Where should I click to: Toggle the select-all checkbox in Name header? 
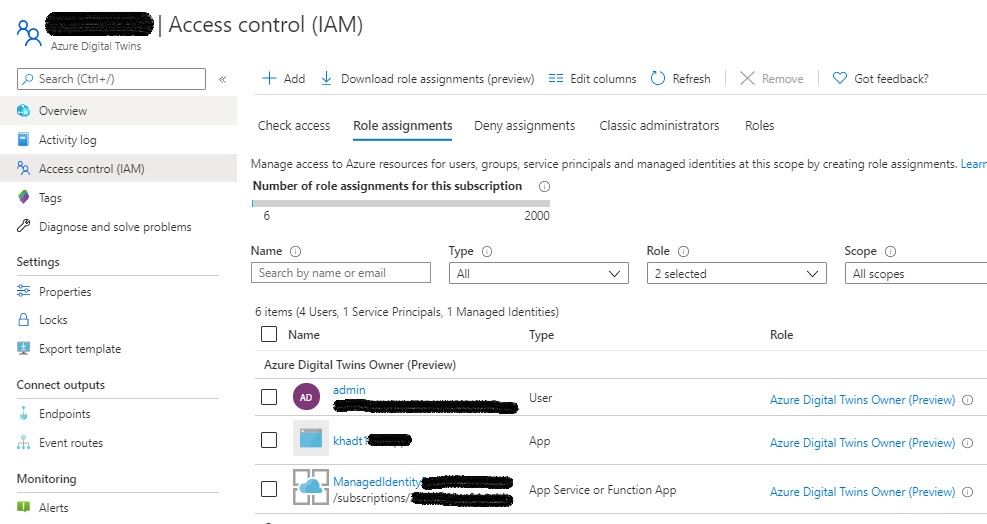pyautogui.click(x=269, y=334)
